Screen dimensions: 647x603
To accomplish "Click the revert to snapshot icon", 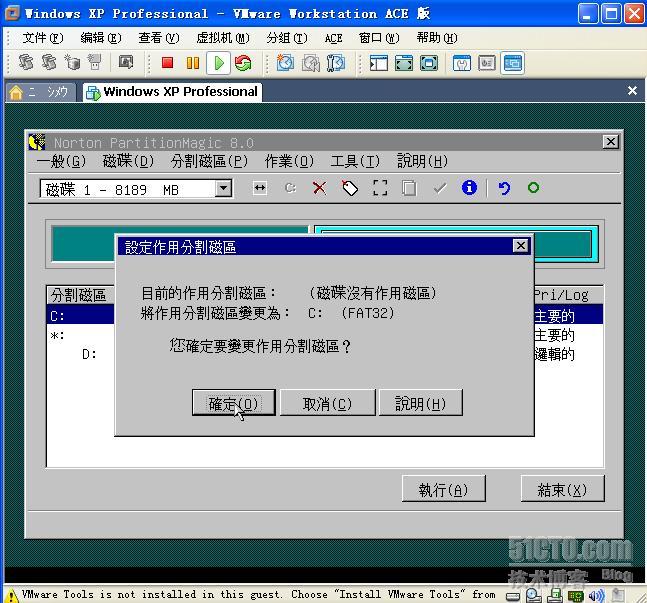I will 310,63.
